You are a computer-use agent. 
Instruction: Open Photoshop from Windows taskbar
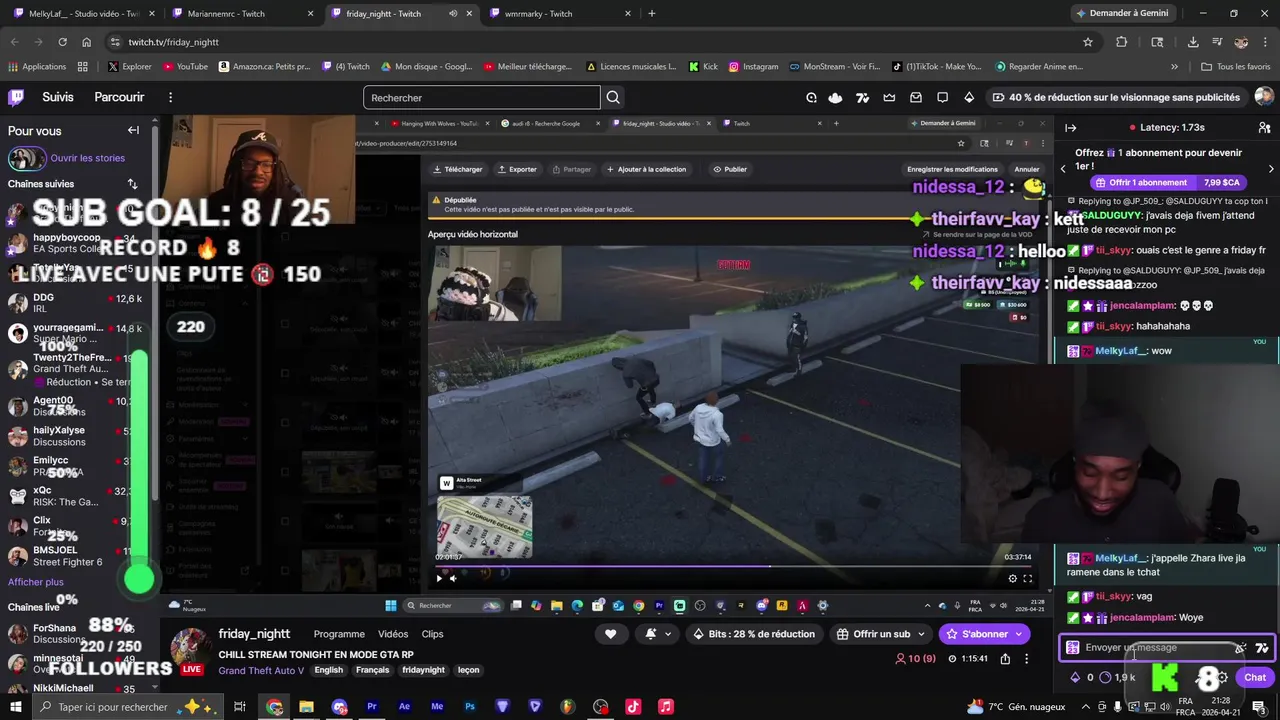click(469, 706)
